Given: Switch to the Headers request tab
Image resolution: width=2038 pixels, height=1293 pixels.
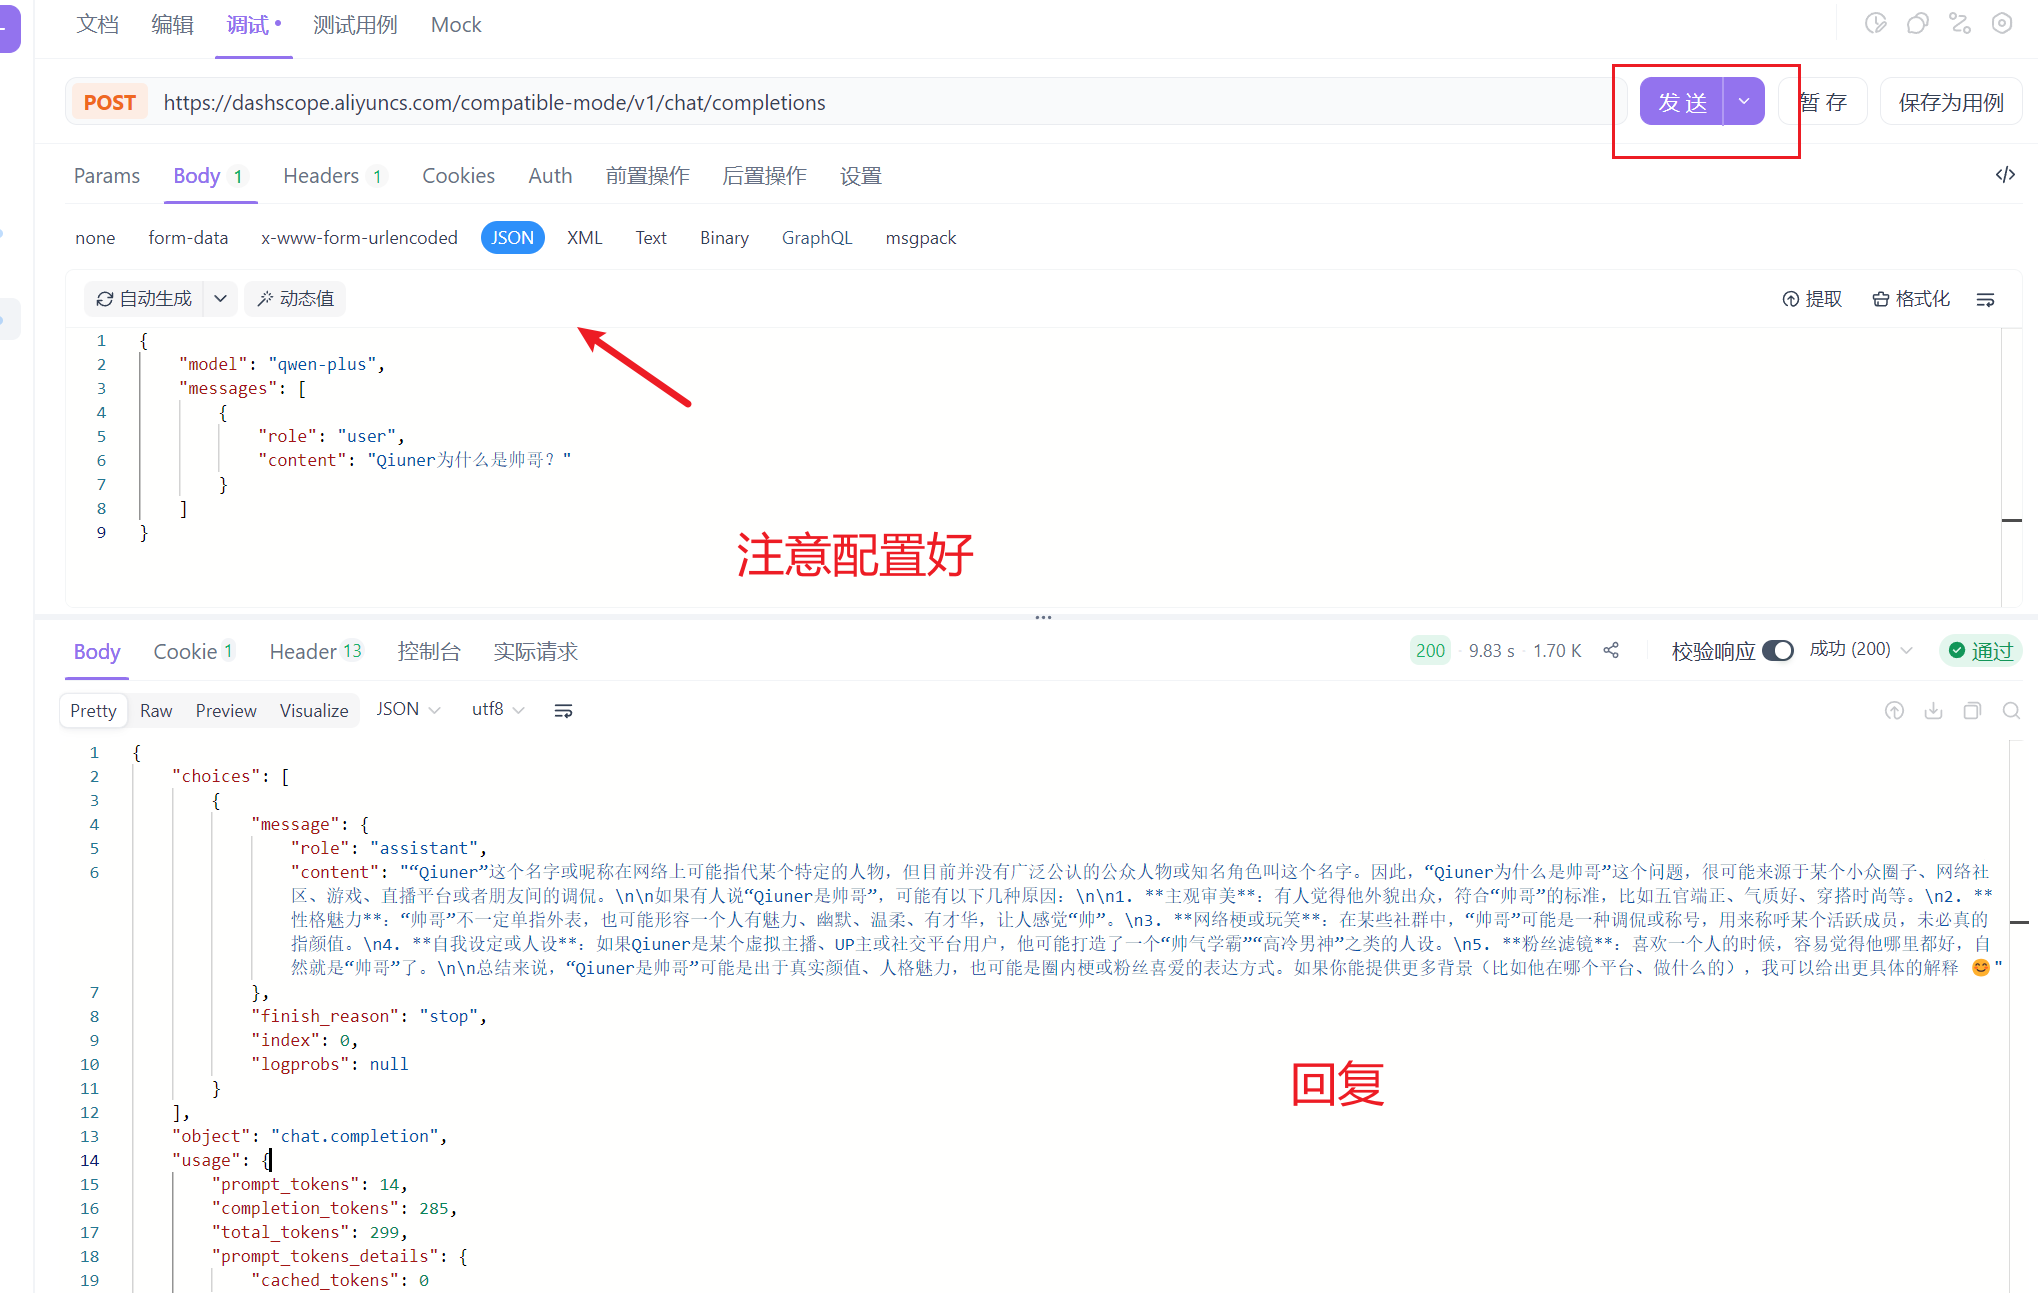Looking at the screenshot, I should click(x=321, y=176).
